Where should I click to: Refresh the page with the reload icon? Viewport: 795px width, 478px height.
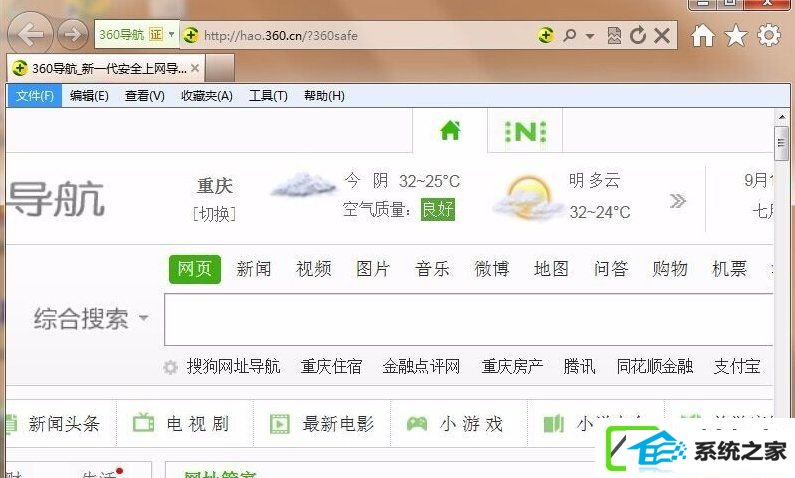point(638,35)
